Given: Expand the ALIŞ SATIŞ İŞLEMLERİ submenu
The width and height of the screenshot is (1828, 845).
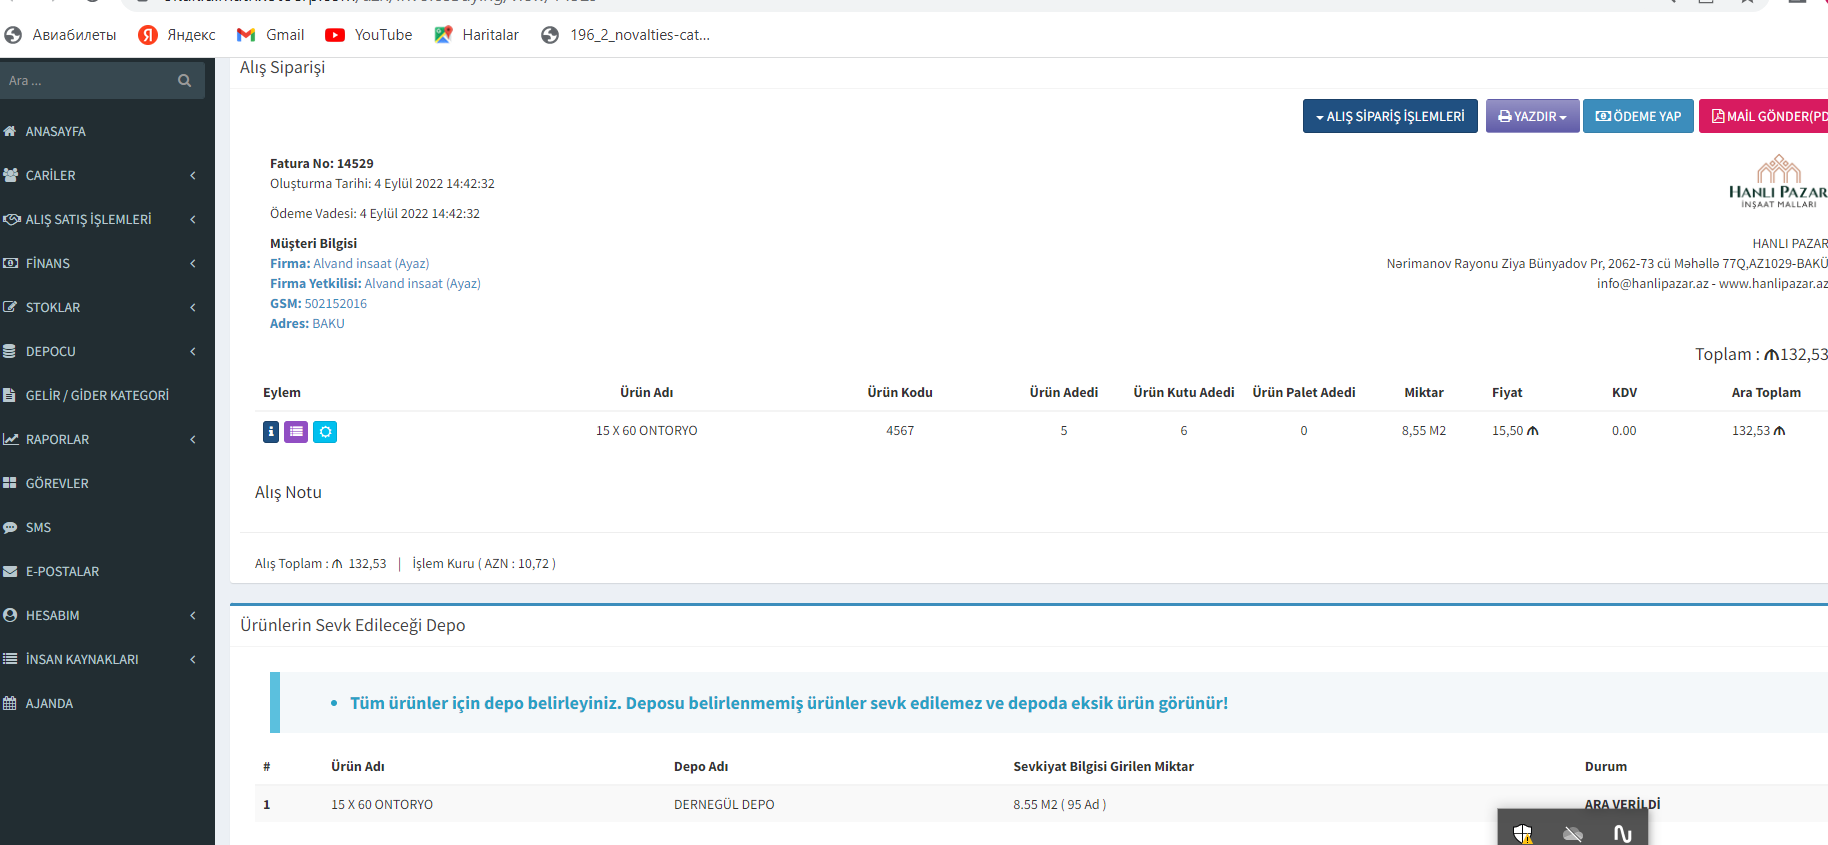Looking at the screenshot, I should coord(100,220).
